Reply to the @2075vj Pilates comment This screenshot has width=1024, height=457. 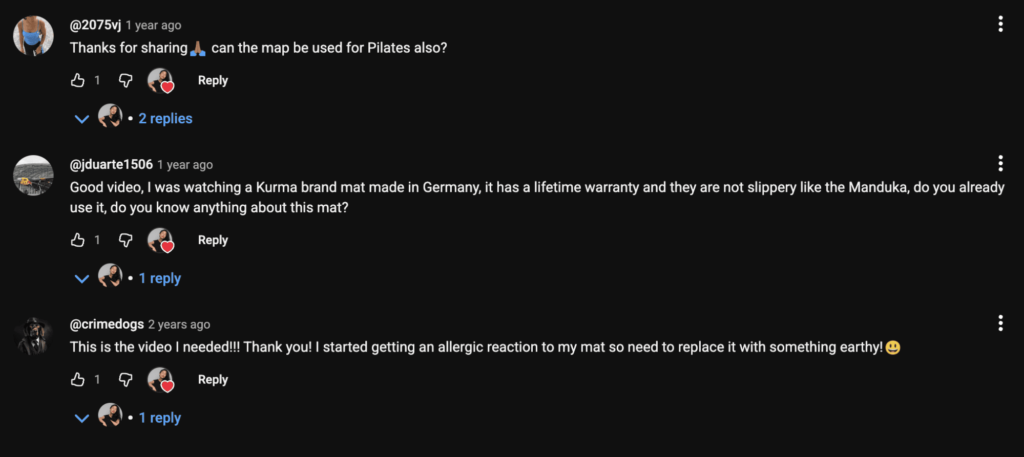click(213, 80)
